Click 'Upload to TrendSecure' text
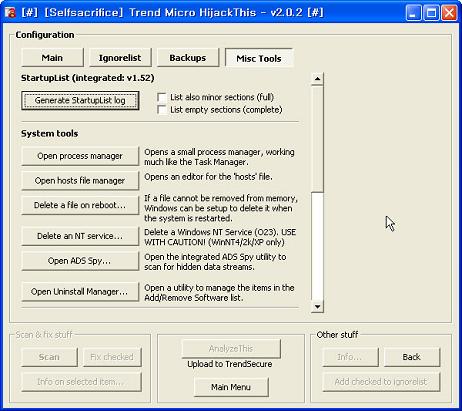Screen dimensions: 462x411 (x=230, y=364)
